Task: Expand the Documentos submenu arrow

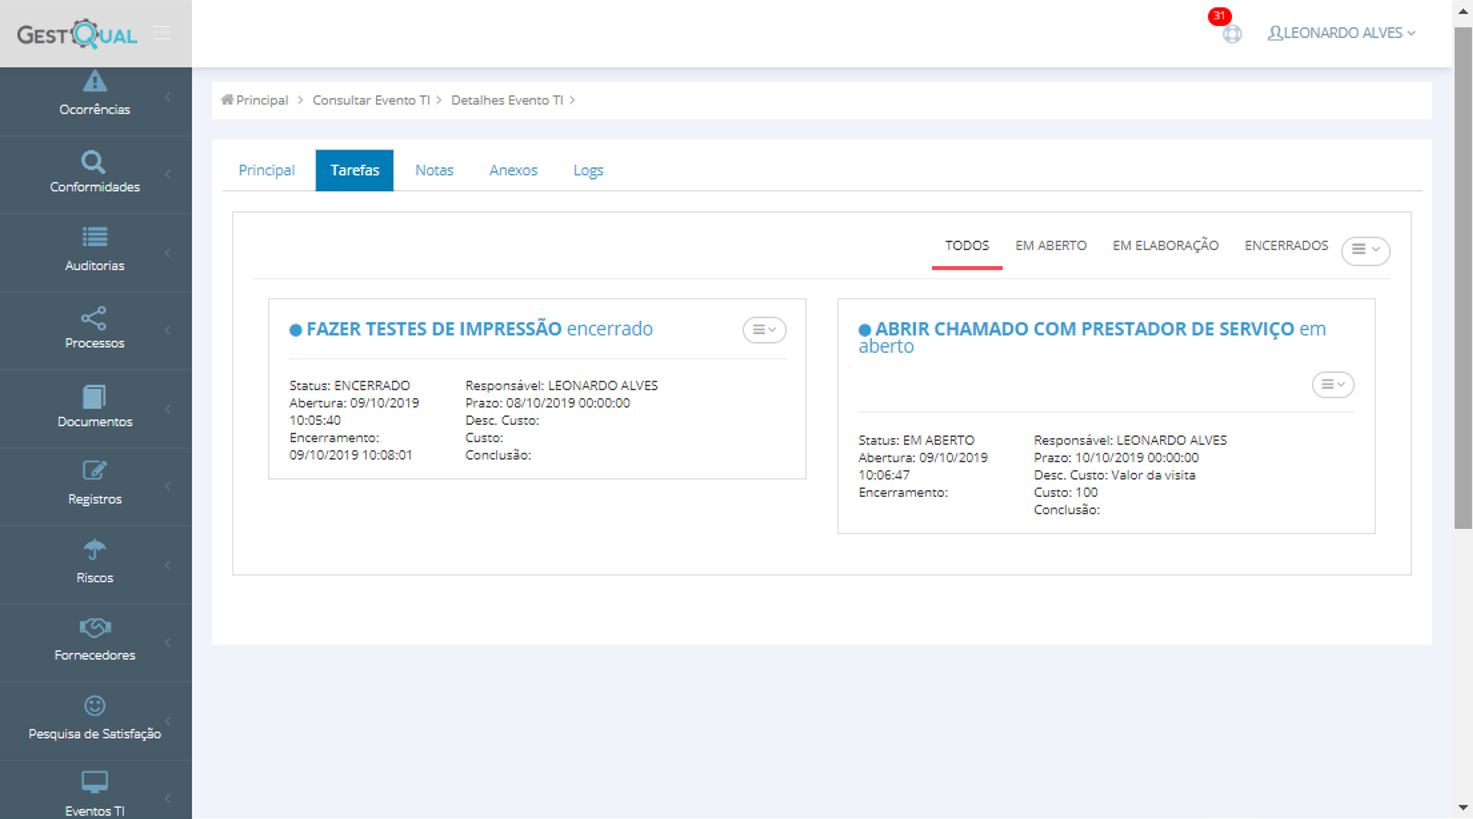Action: click(x=167, y=409)
